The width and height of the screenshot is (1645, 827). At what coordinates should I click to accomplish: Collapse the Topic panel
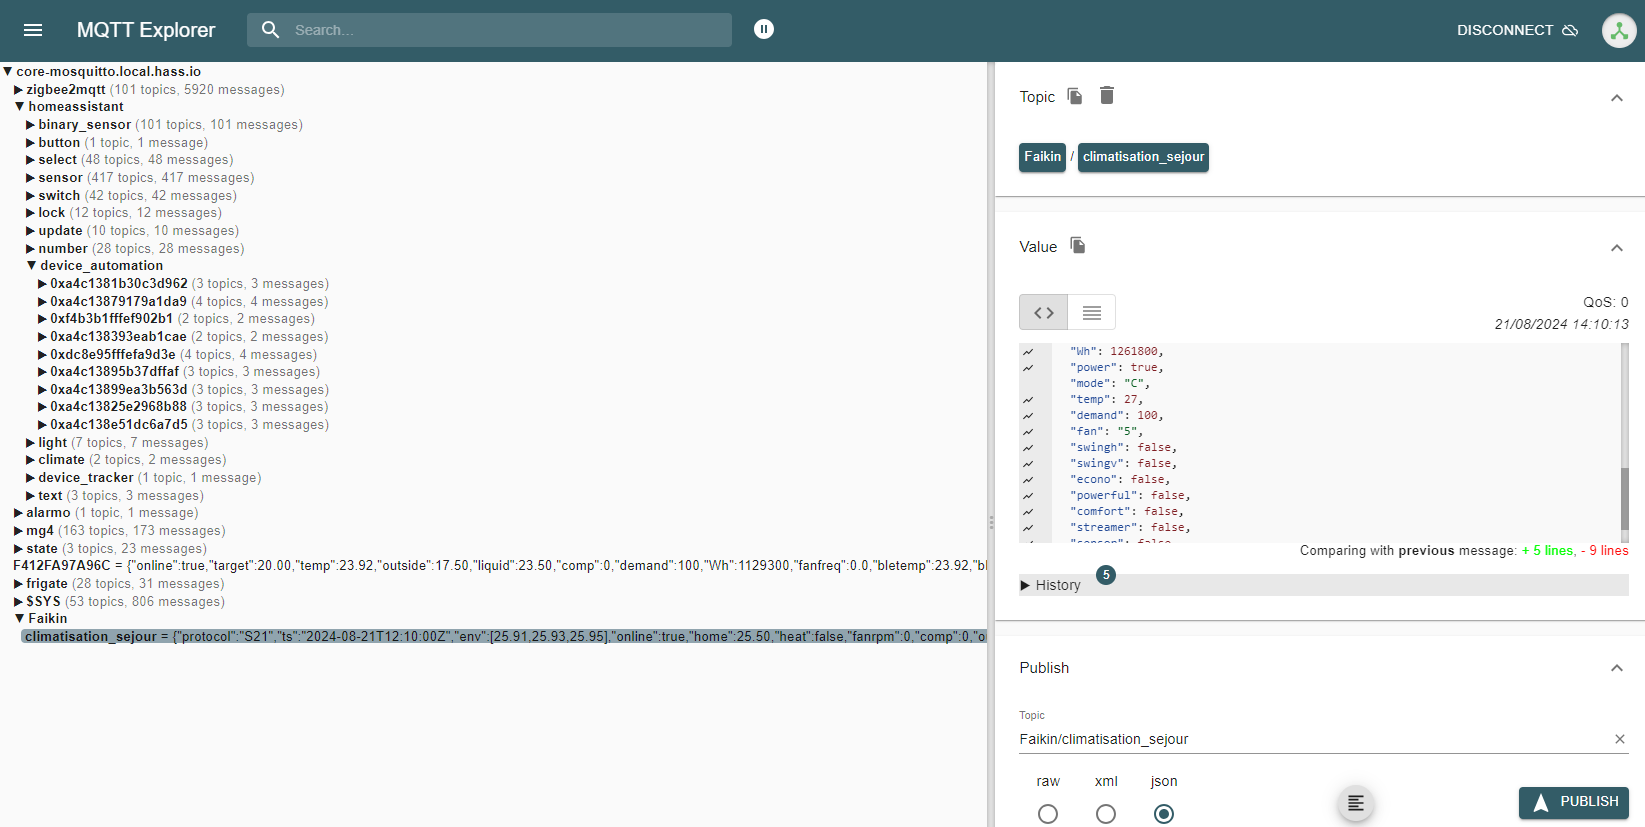[x=1617, y=97]
